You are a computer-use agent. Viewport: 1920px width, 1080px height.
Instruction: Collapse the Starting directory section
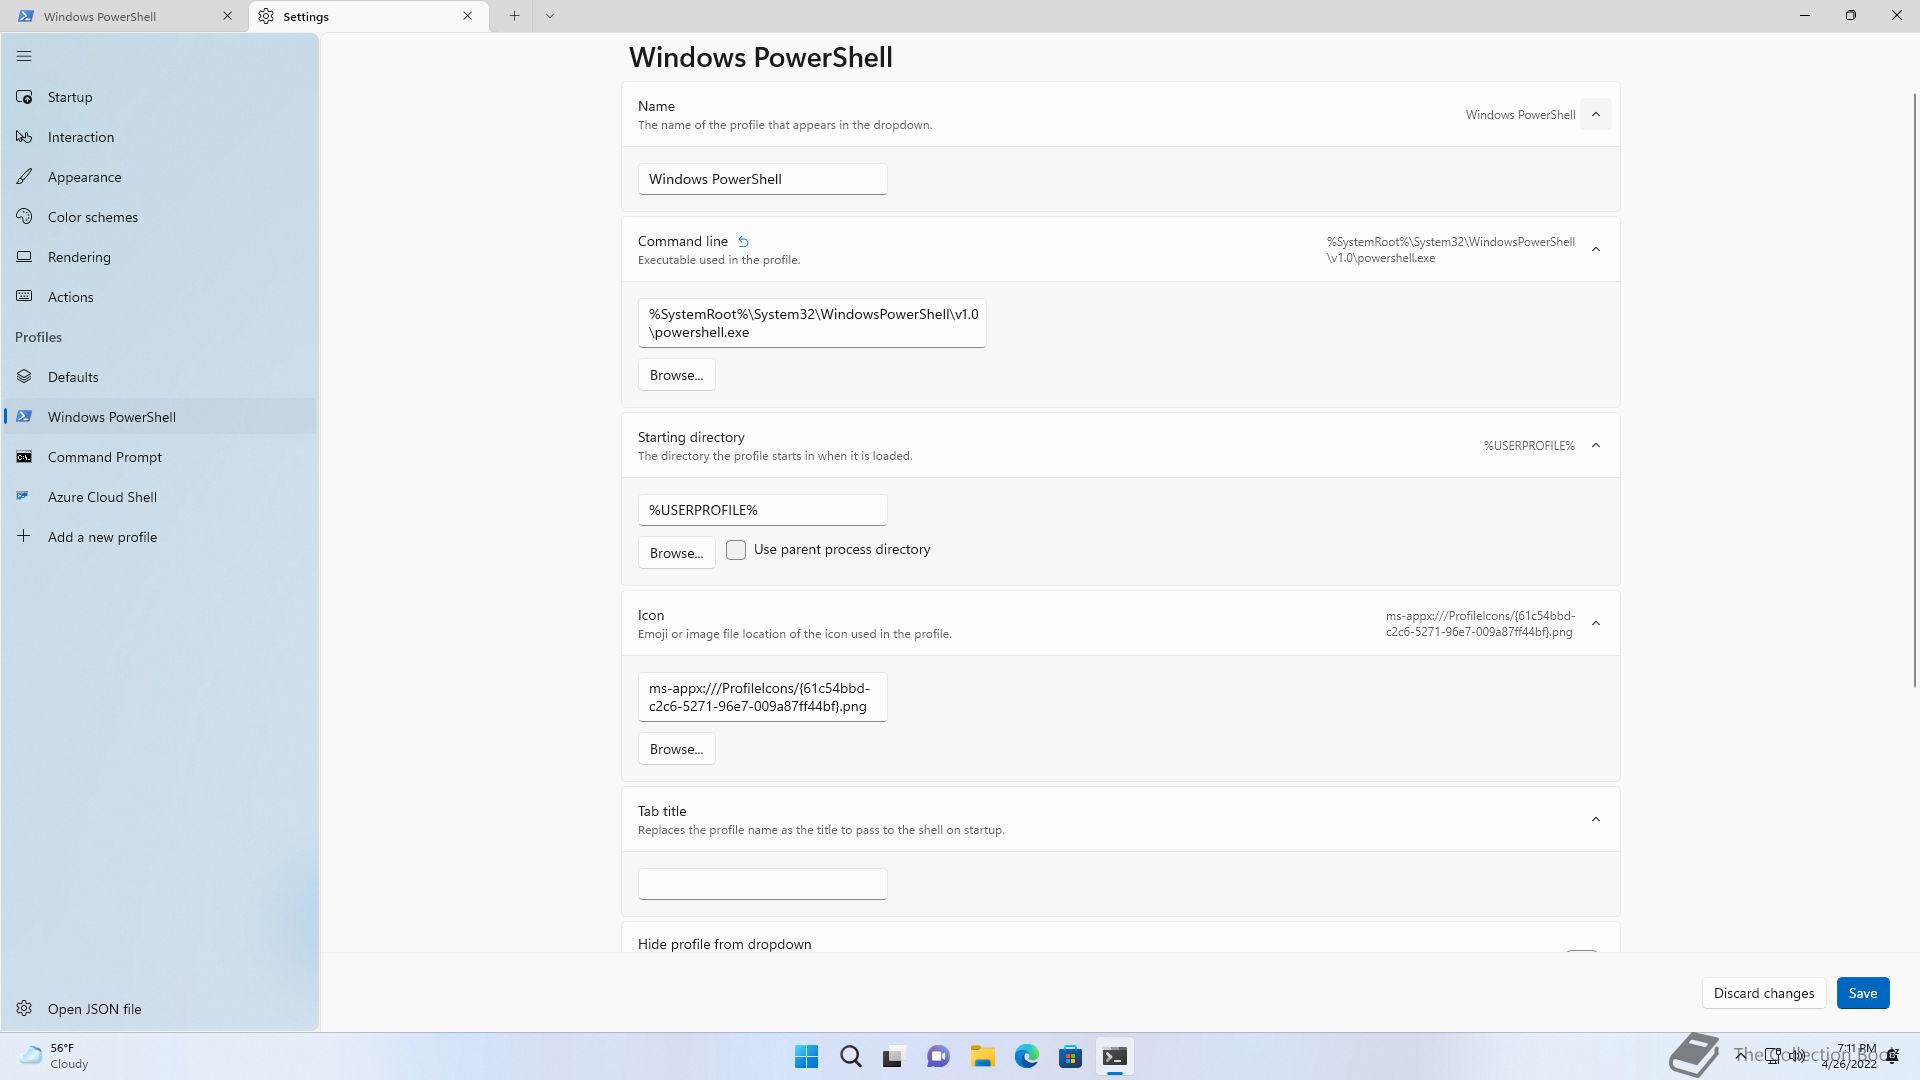pos(1595,446)
